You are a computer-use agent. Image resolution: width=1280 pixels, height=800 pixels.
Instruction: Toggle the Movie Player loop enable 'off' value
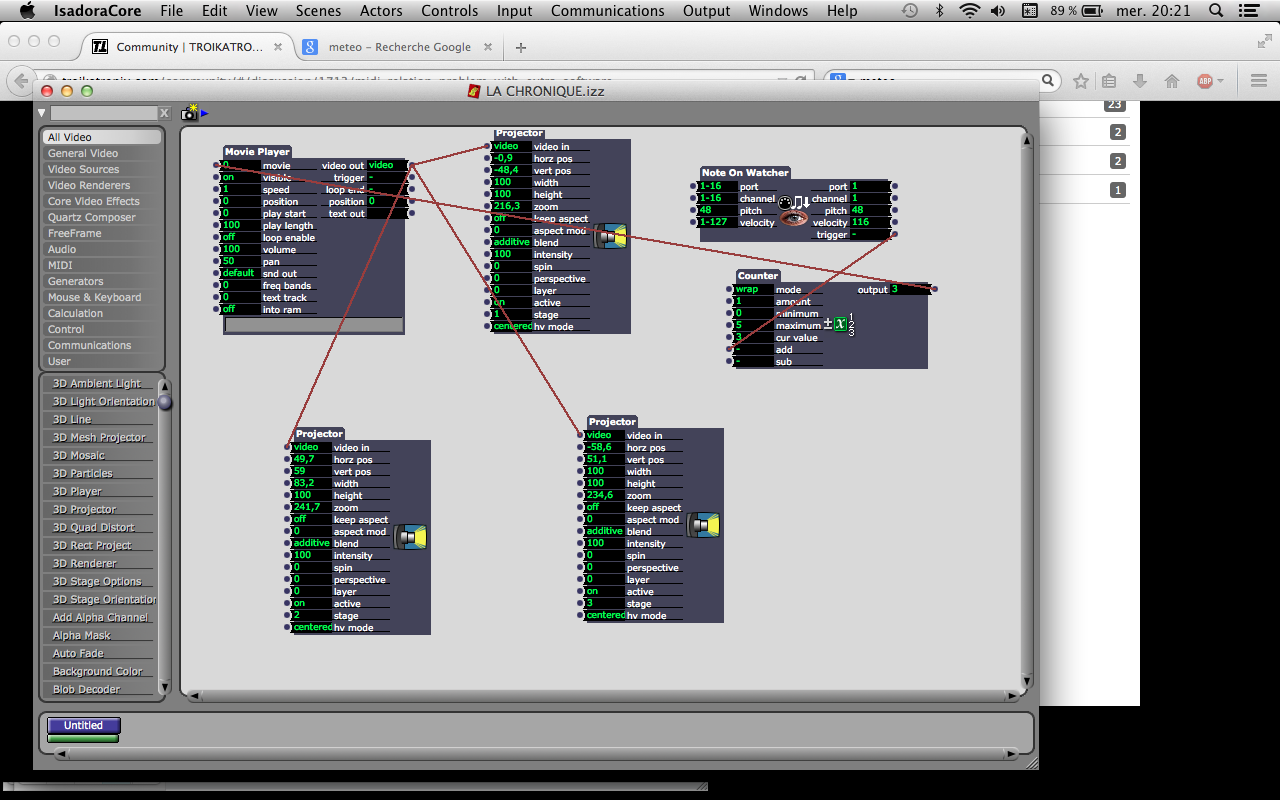[x=240, y=238]
